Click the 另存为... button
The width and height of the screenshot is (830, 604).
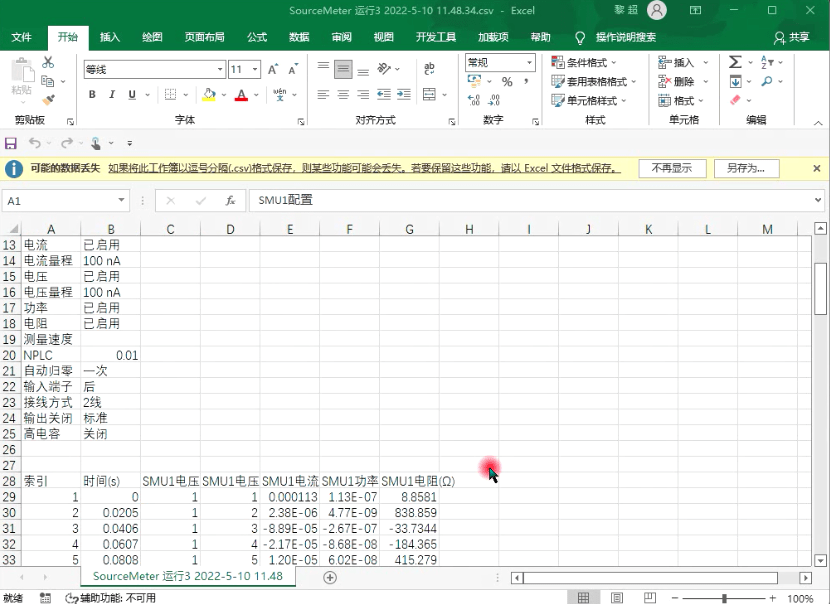coord(746,168)
